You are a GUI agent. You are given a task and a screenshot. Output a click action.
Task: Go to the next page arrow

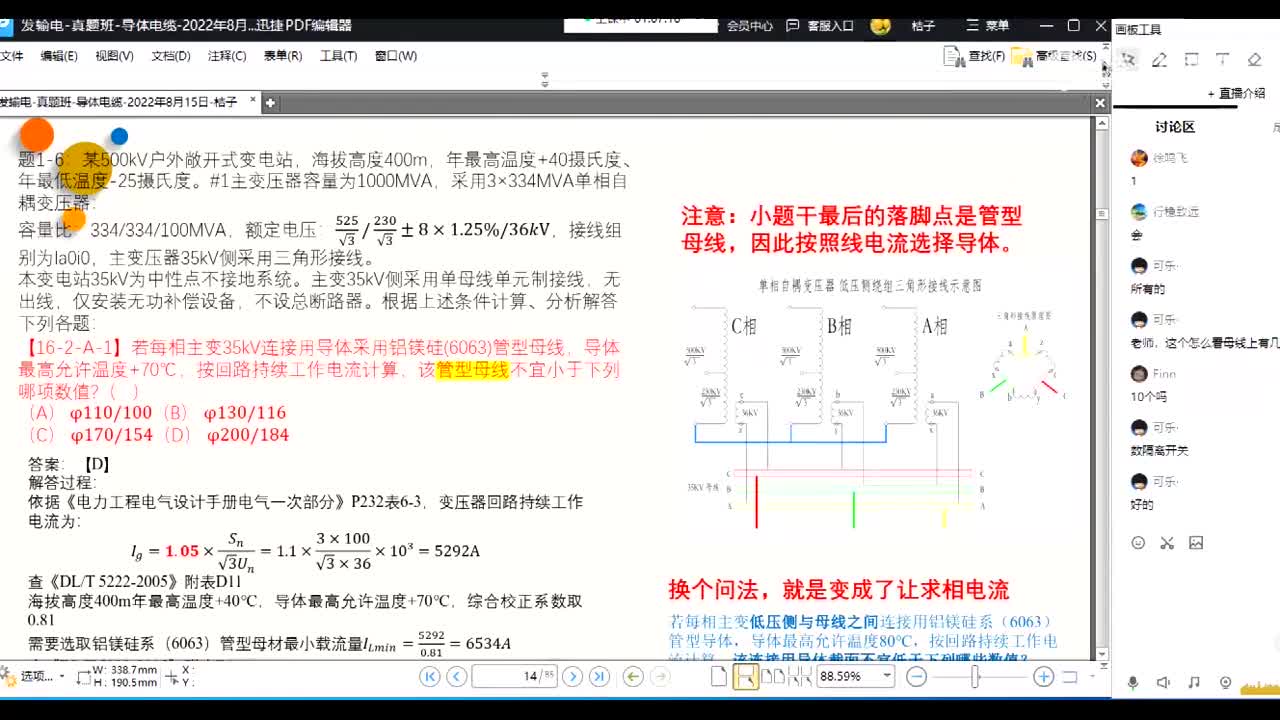pos(572,677)
